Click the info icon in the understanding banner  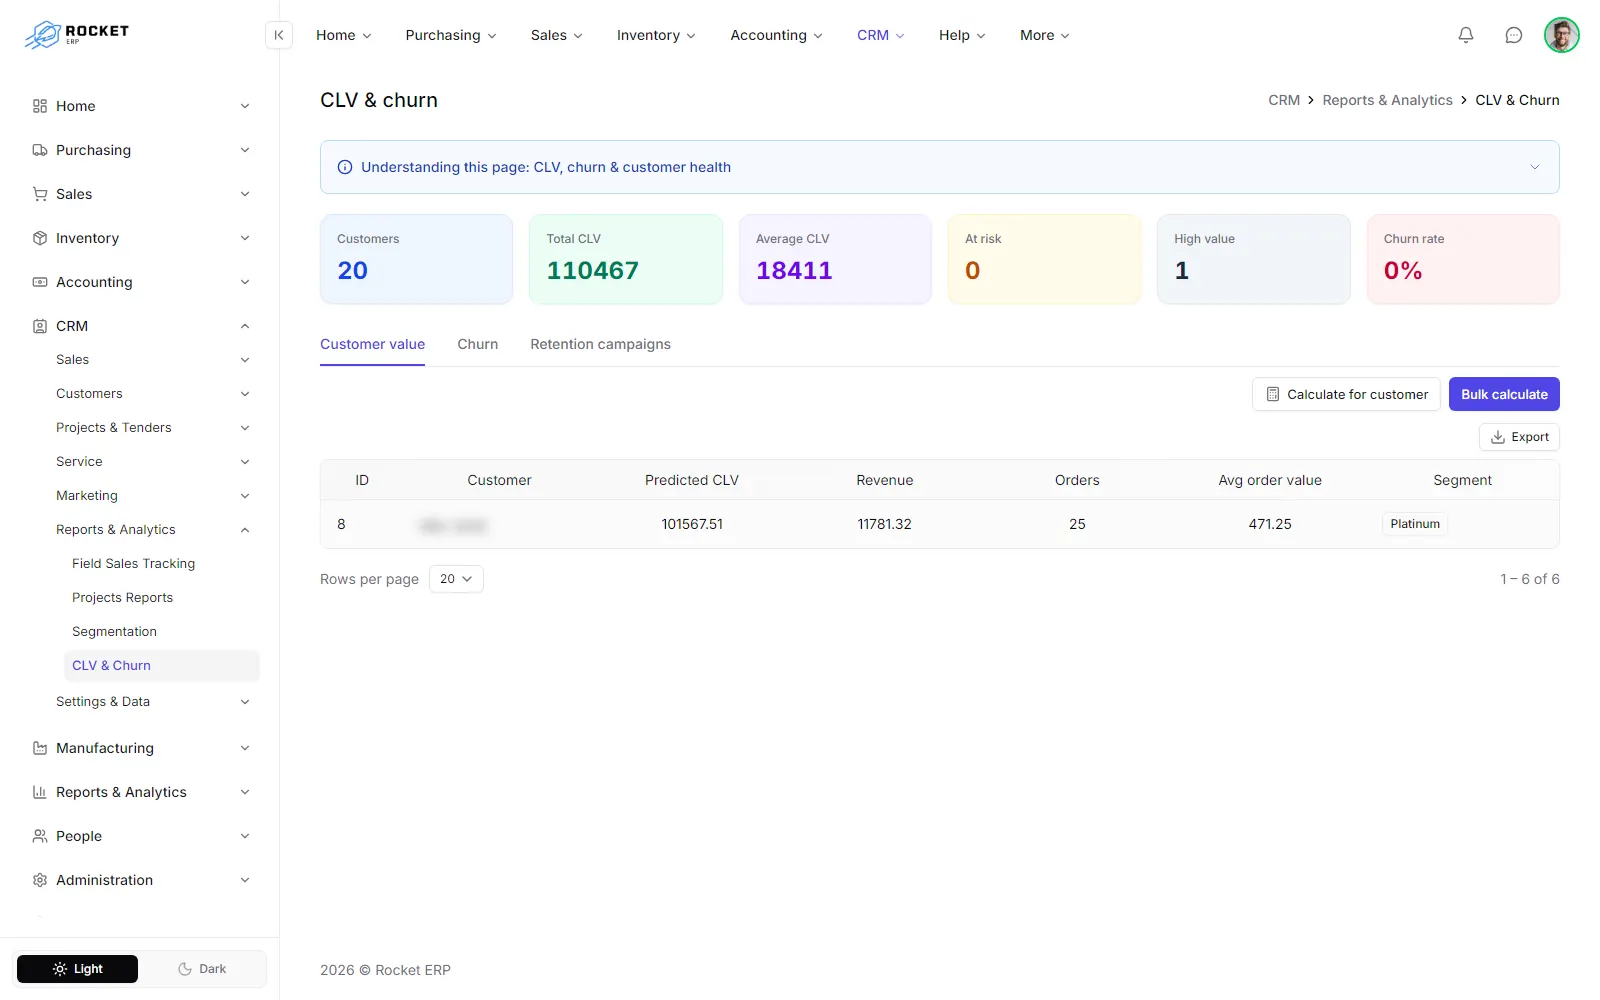(345, 167)
